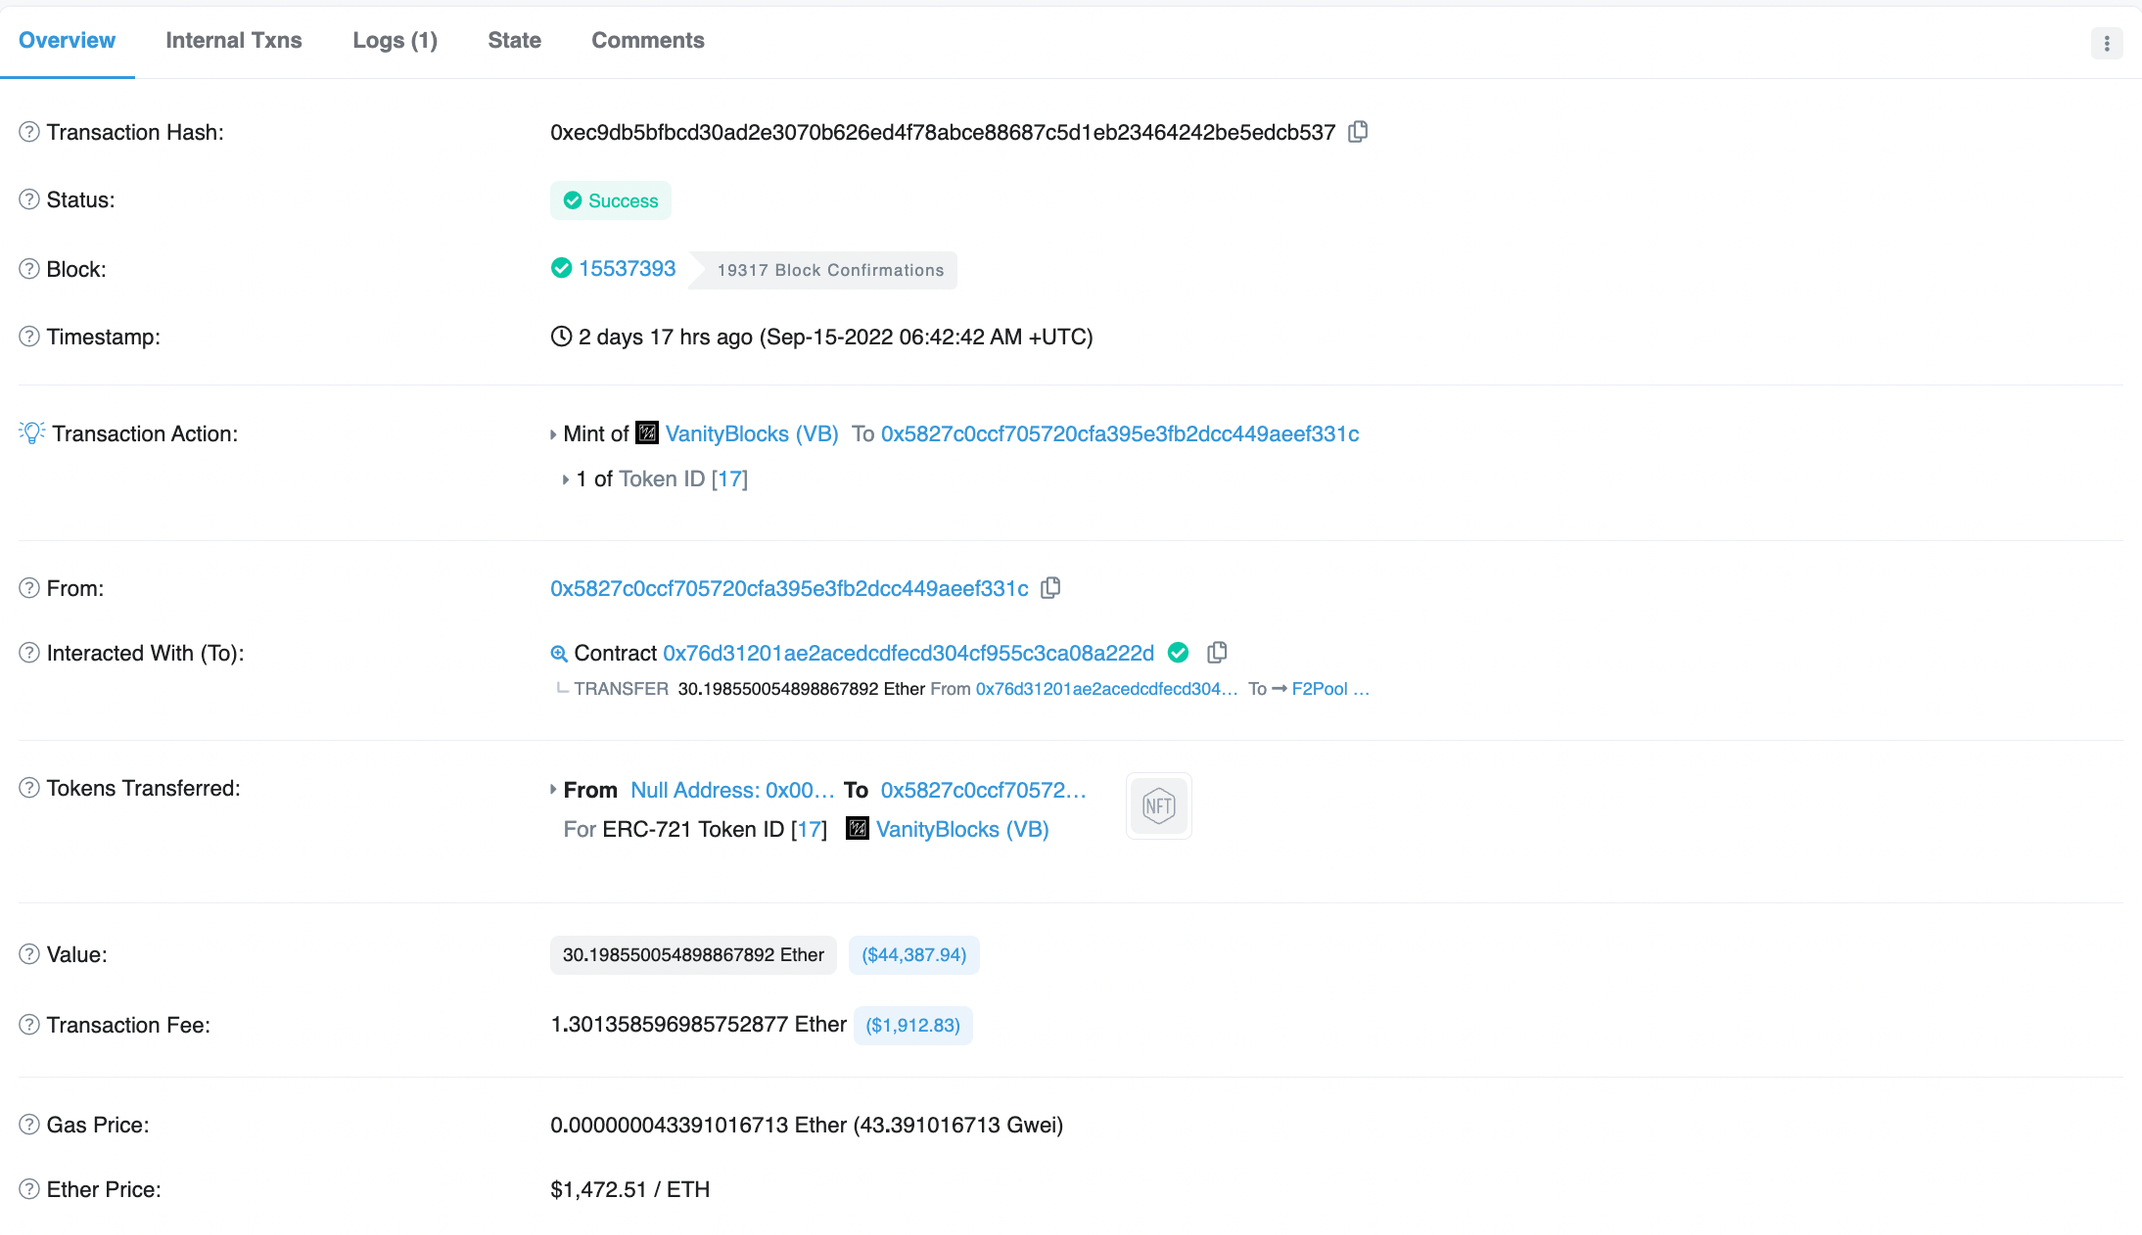Copy the transaction hash to clipboard
This screenshot has width=2142, height=1235.
coord(1358,132)
